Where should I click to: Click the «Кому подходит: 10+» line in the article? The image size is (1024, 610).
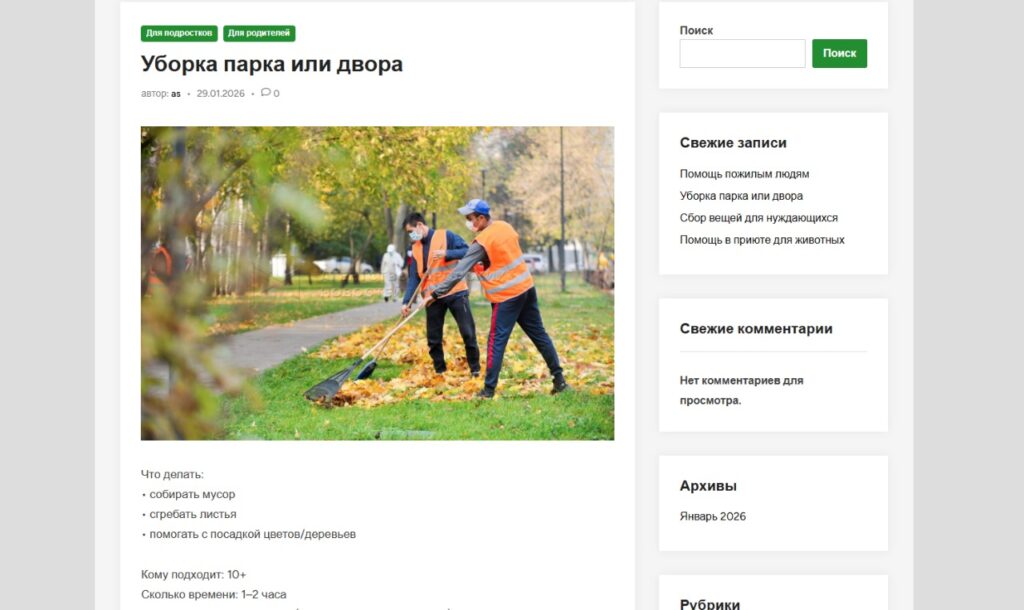point(193,574)
